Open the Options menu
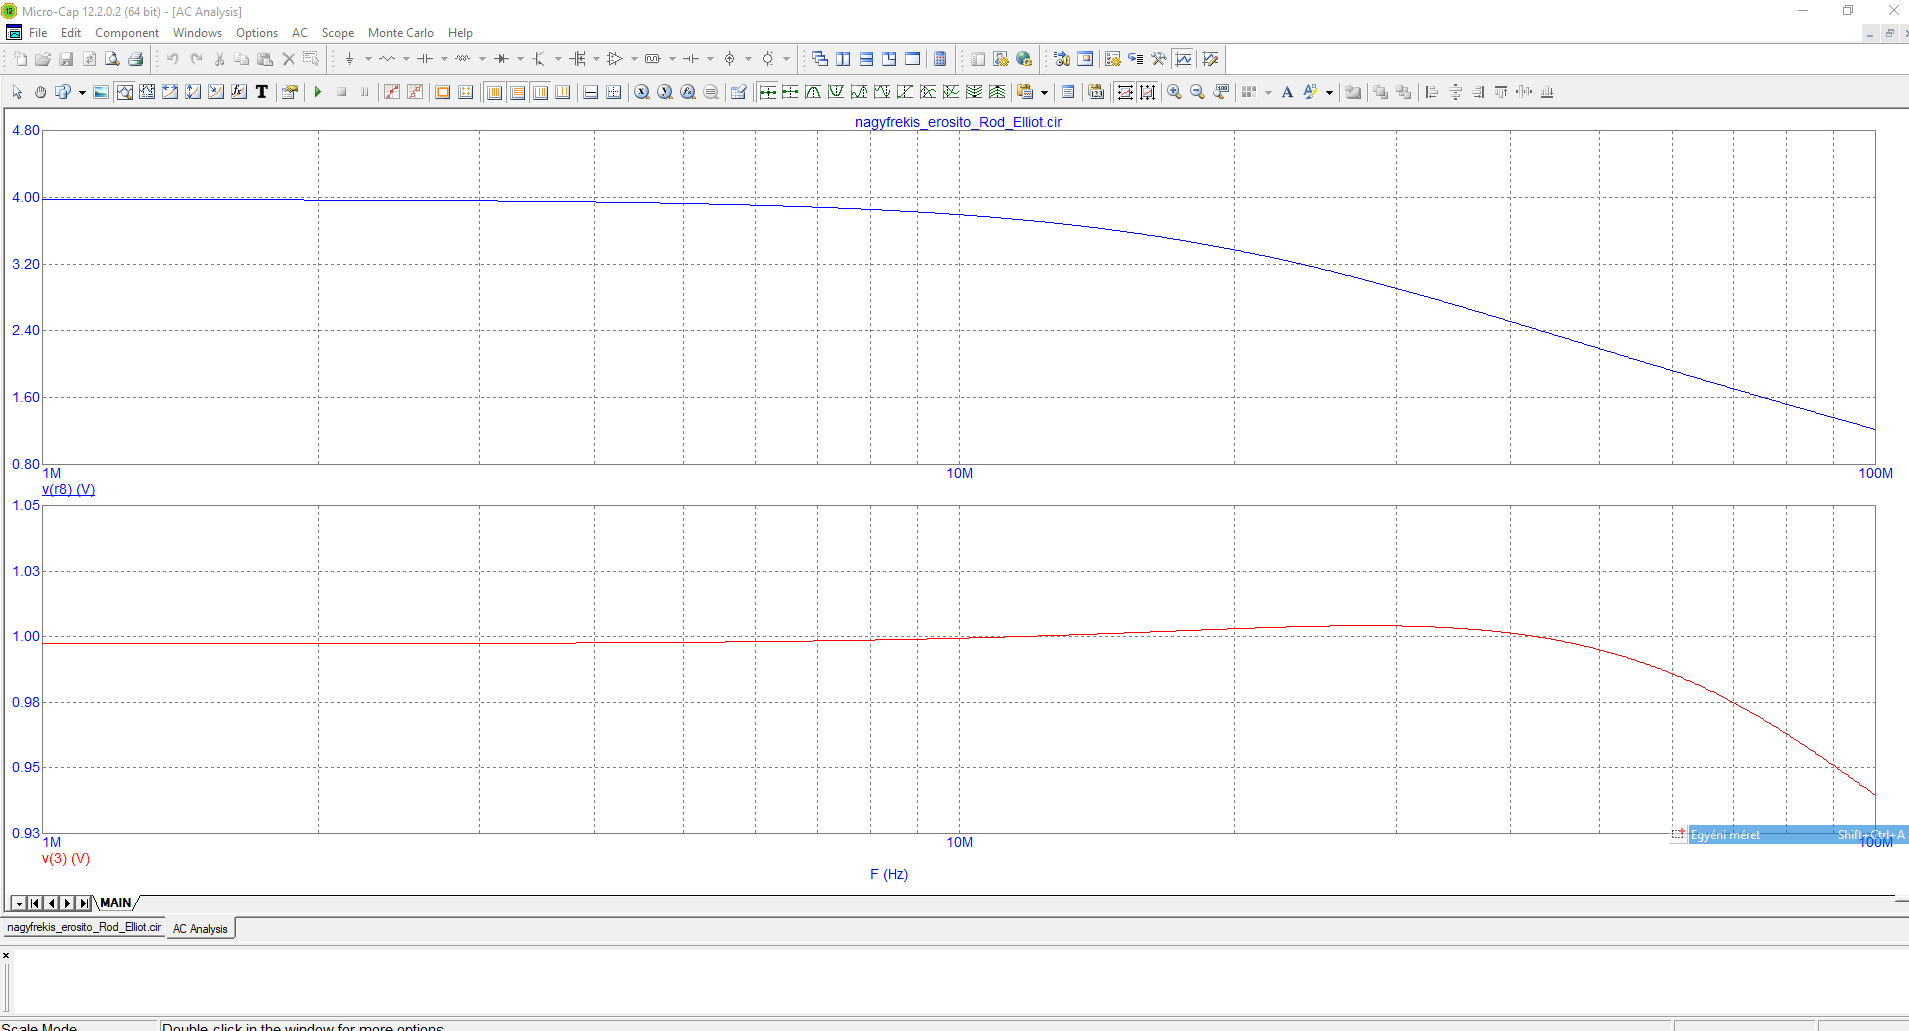Screen dimensions: 1909x1031 (x=257, y=33)
